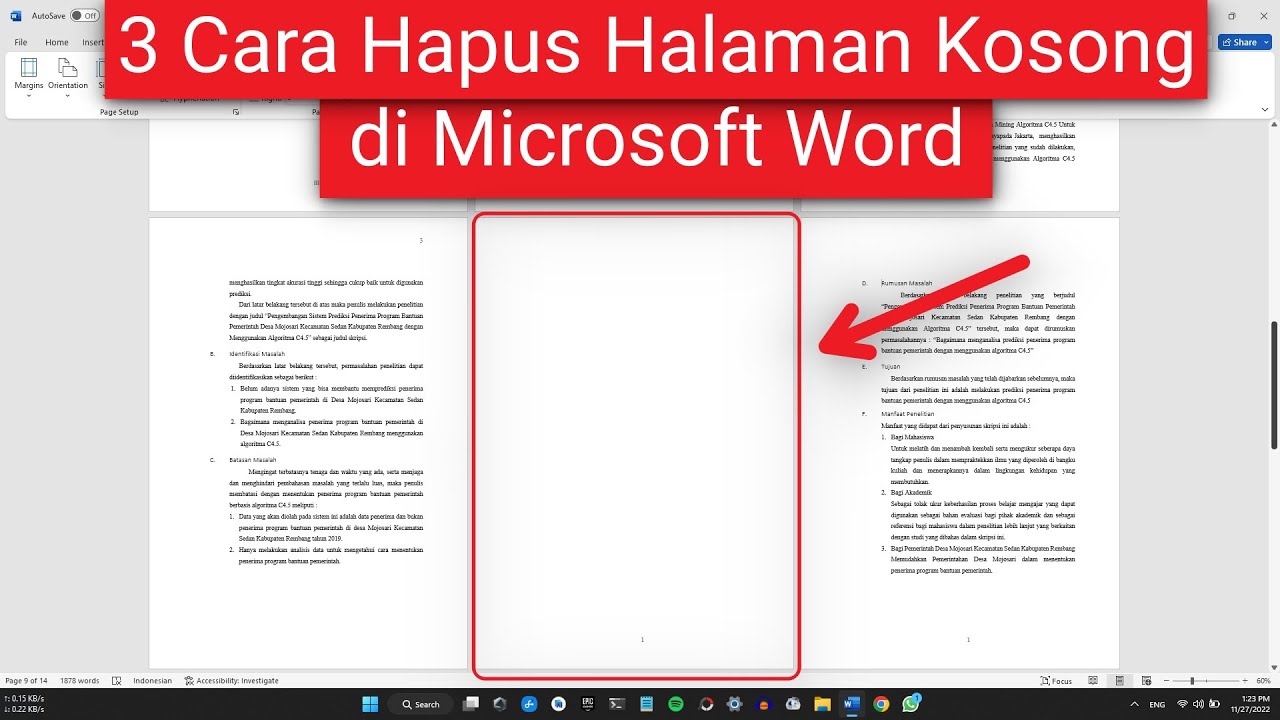Click Page 9 of 14 indicator

click(x=26, y=681)
